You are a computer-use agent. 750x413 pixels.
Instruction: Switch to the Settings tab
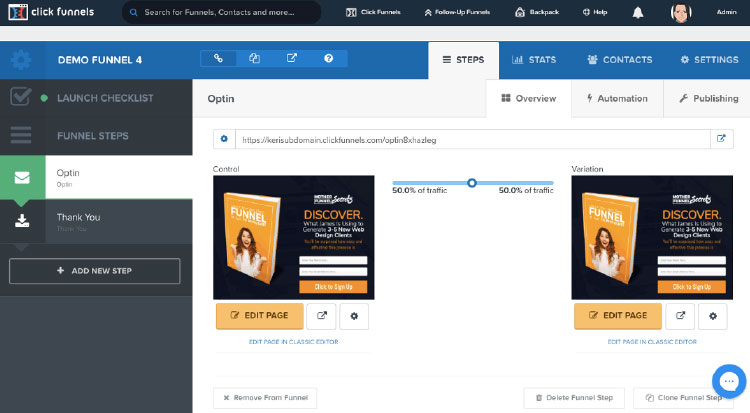coord(709,60)
